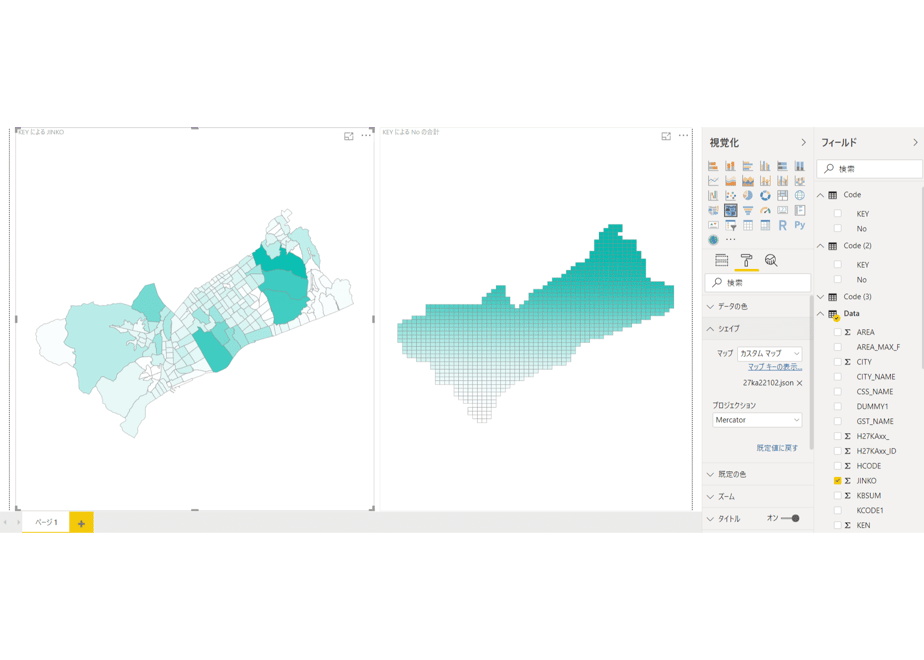The height and width of the screenshot is (660, 924).
Task: Select the slicer visual
Action: 731,225
